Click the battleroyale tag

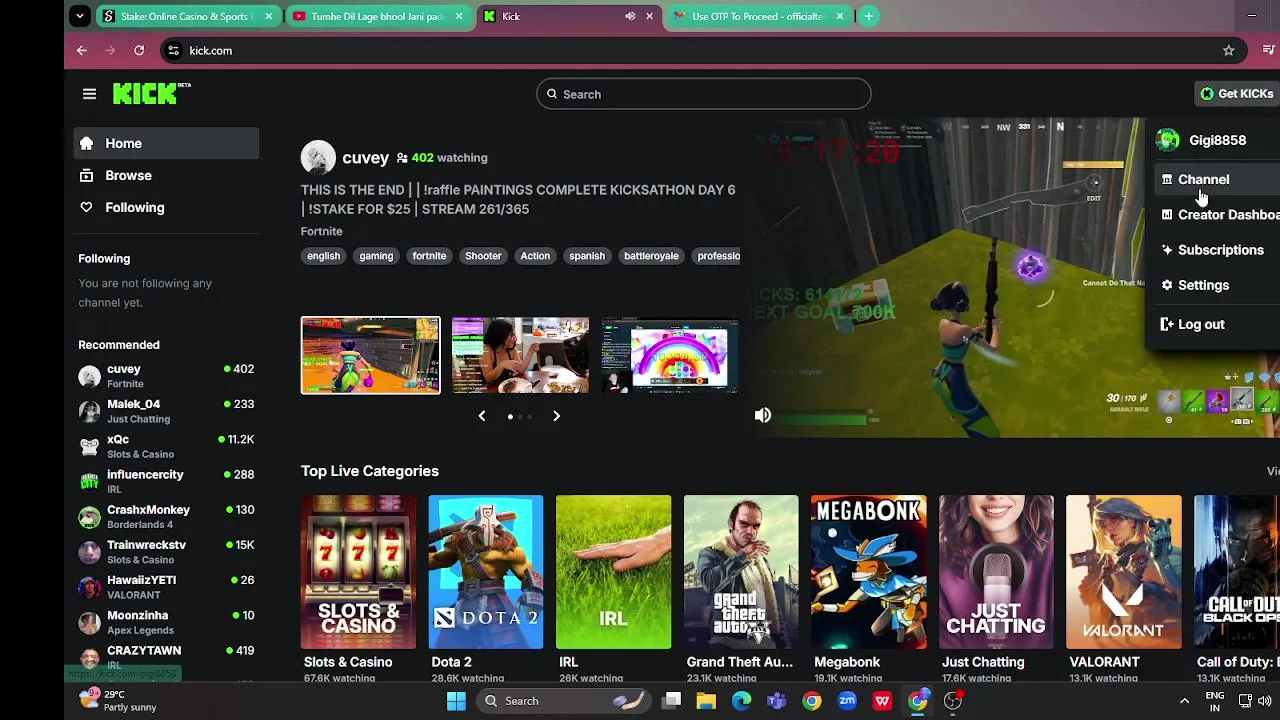[651, 256]
